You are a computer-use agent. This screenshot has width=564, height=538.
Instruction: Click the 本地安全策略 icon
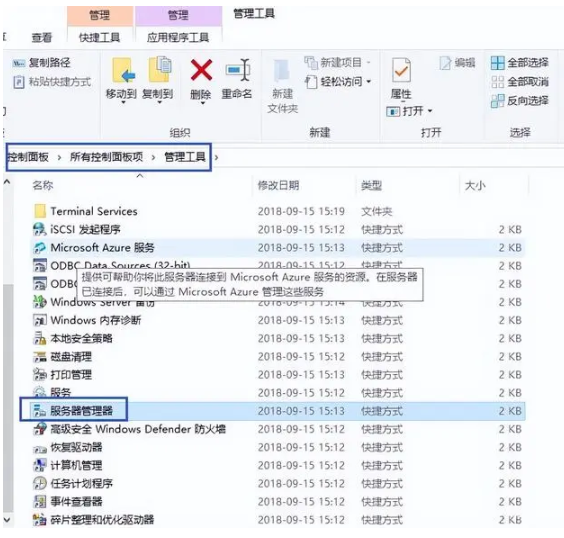[x=40, y=338]
